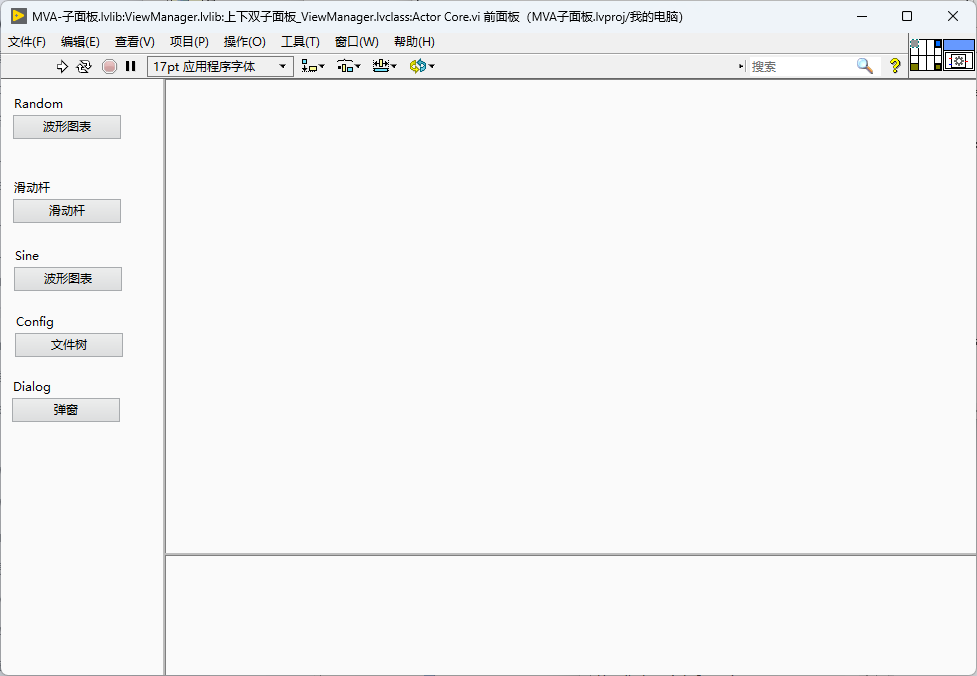This screenshot has width=977, height=676.
Task: Click the 弹窗 button under Dialog
Action: click(x=66, y=410)
